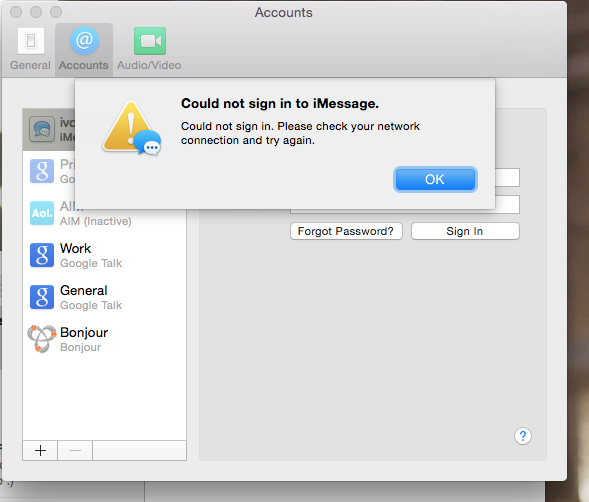
Task: Click the Google icon beside the General account
Action: (42, 297)
